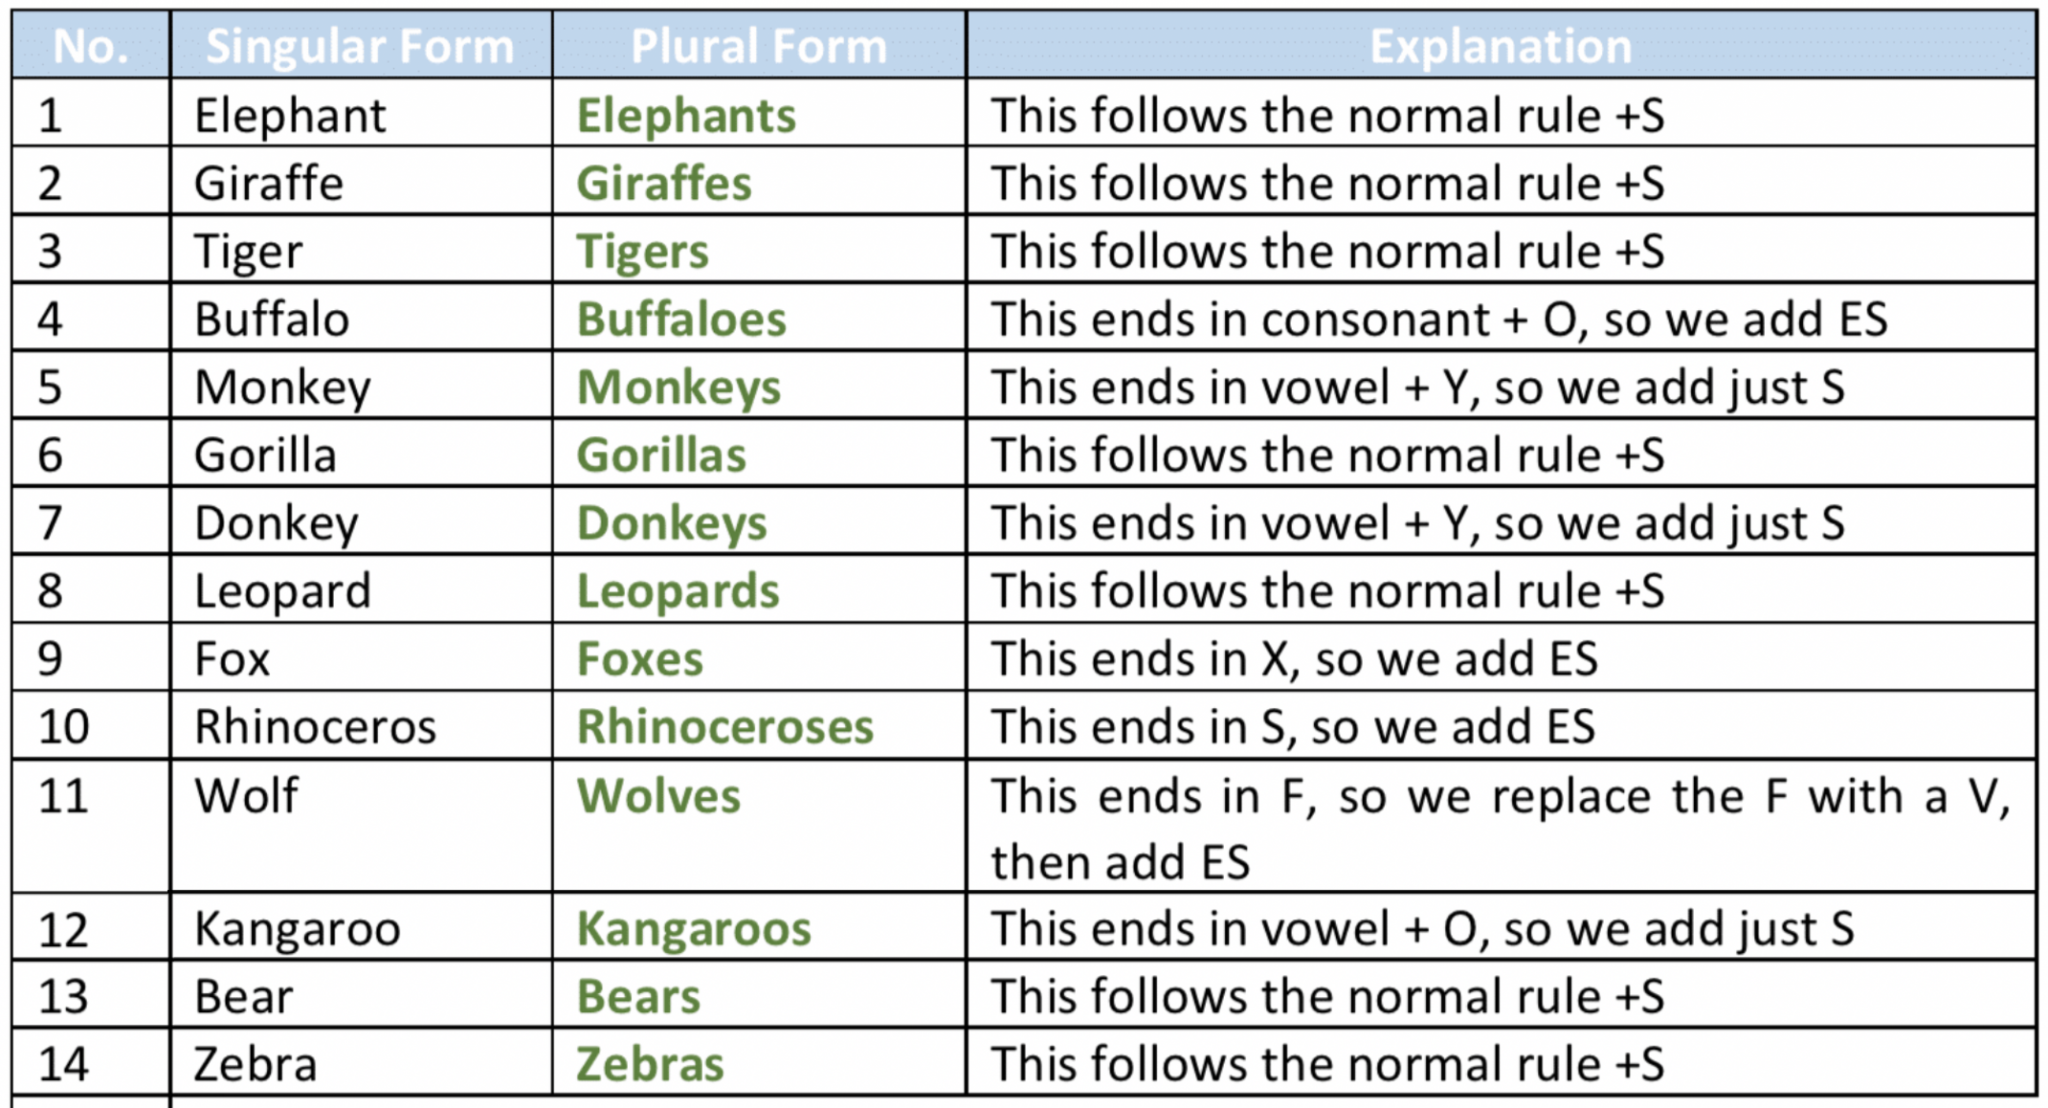This screenshot has width=2048, height=1108.
Task: Click the 'Rhinoceroses' plural cell
Action: coord(759,726)
